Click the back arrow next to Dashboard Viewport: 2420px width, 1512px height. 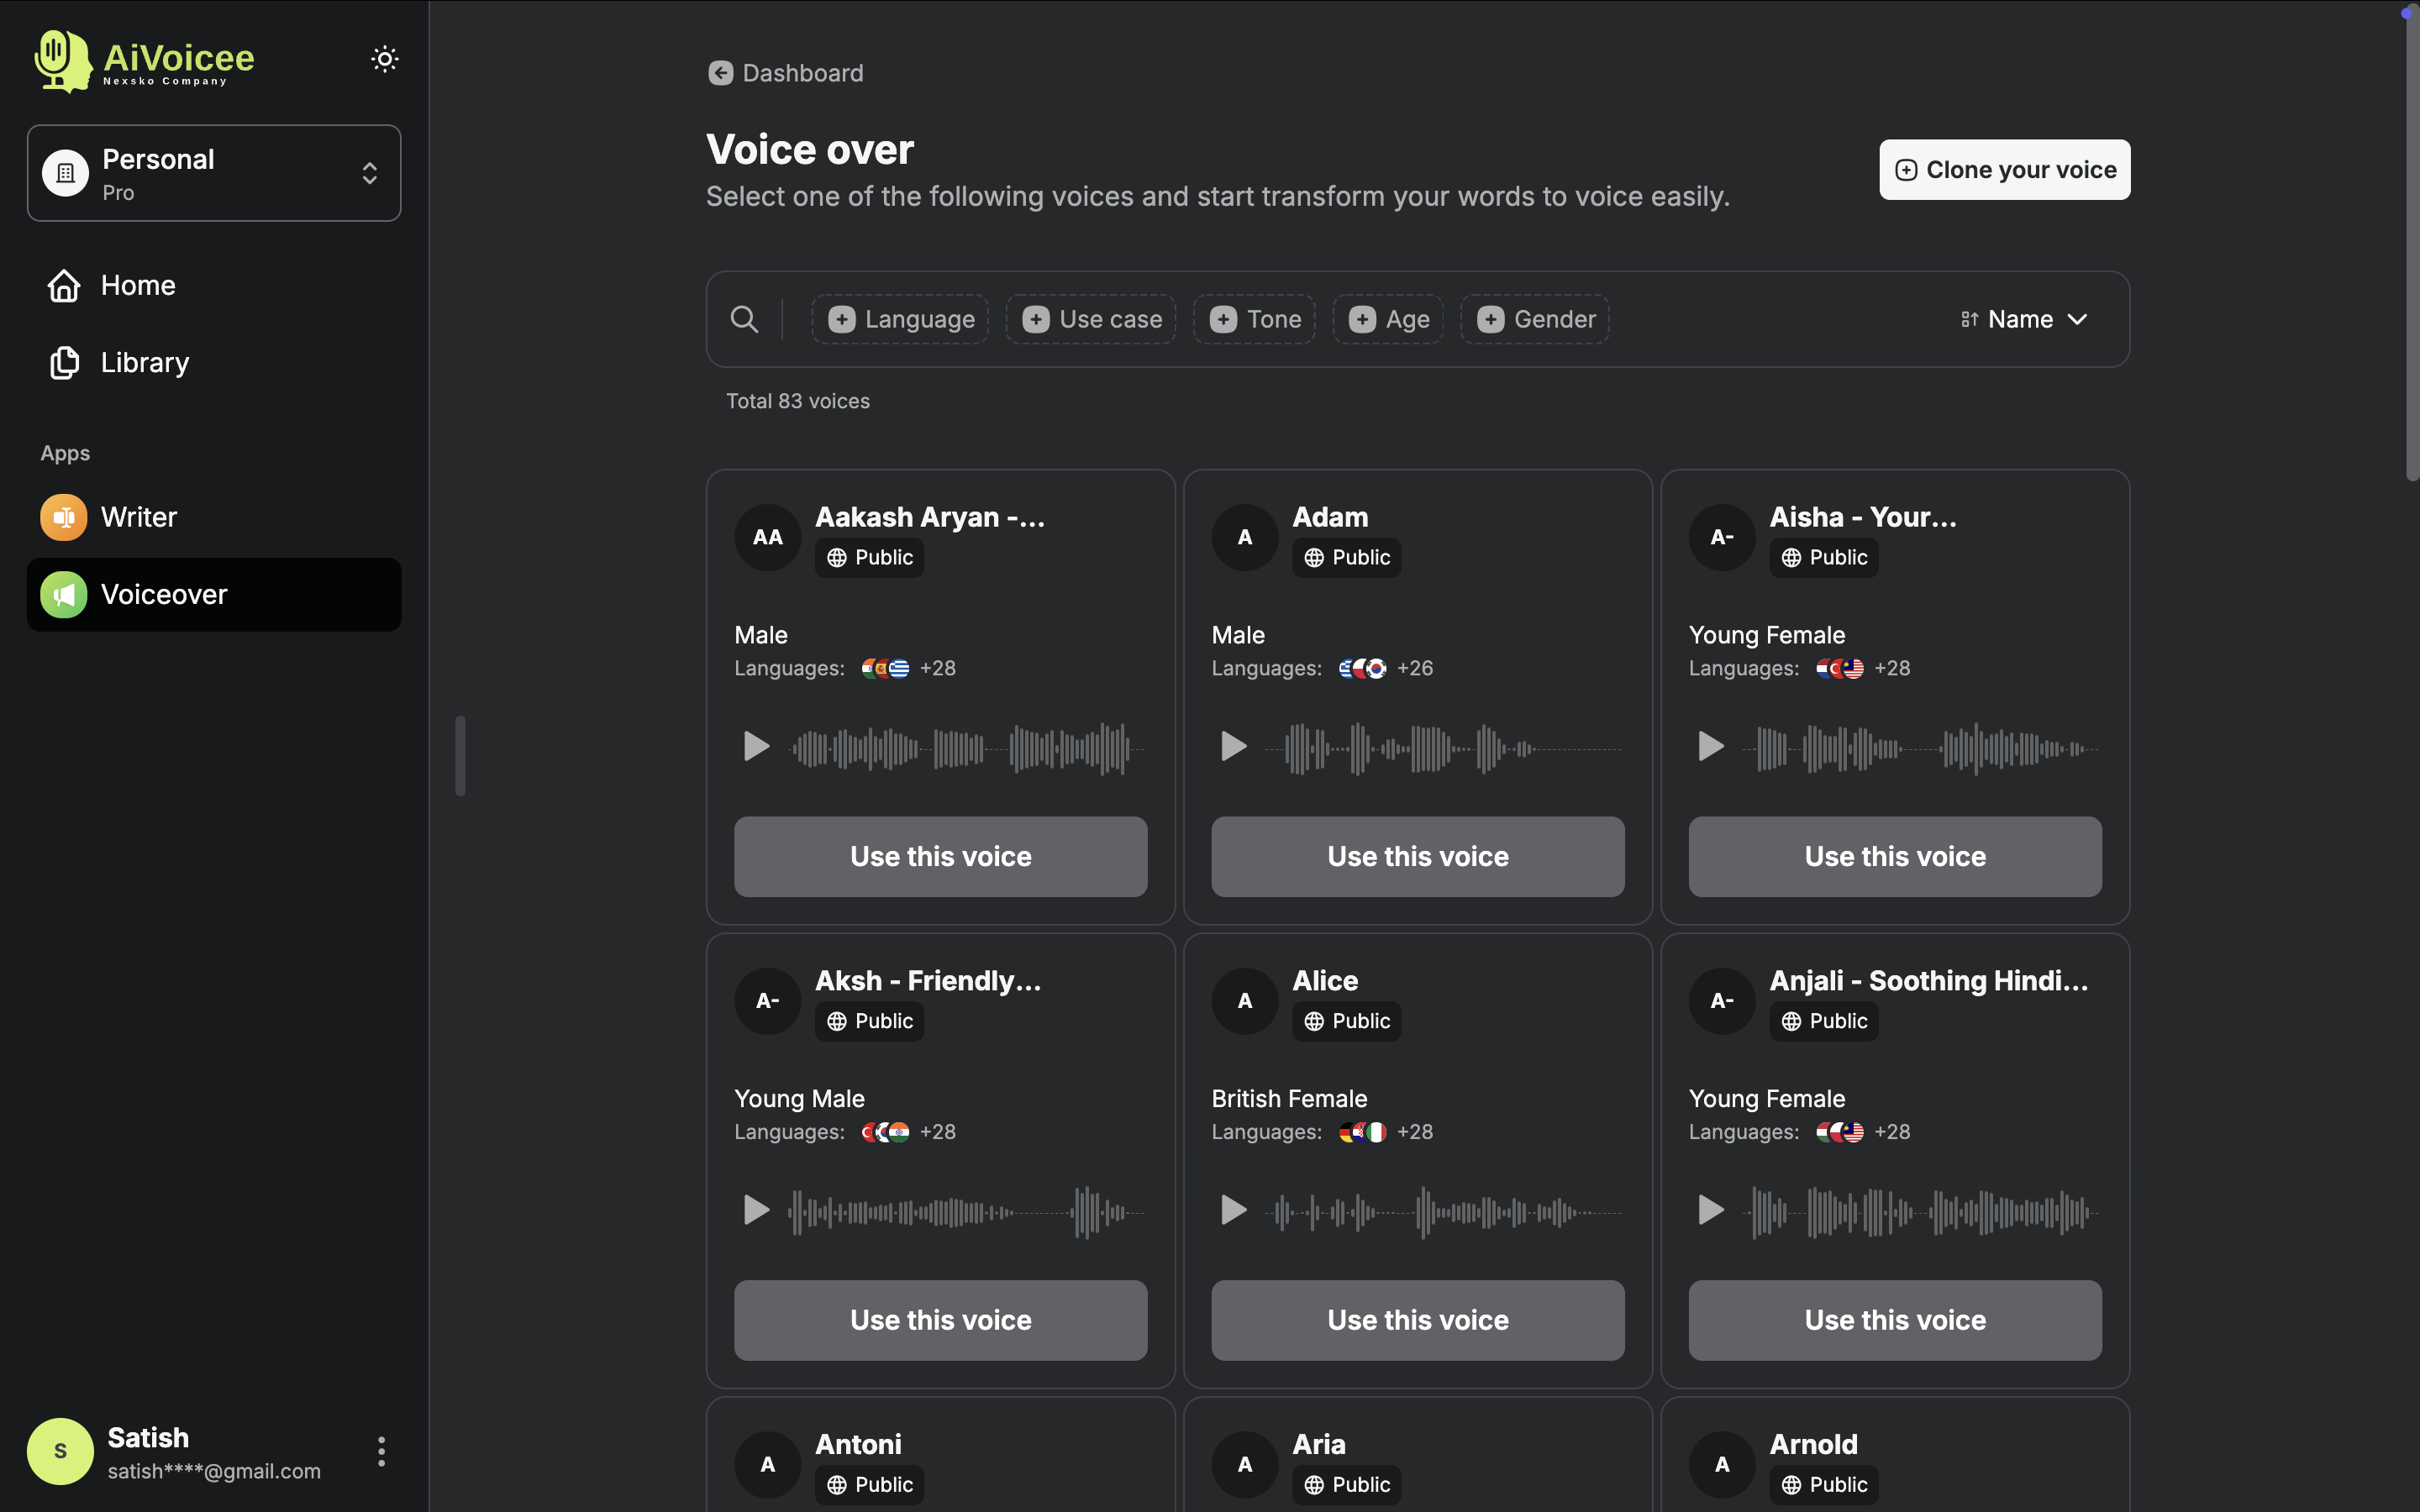pyautogui.click(x=721, y=72)
